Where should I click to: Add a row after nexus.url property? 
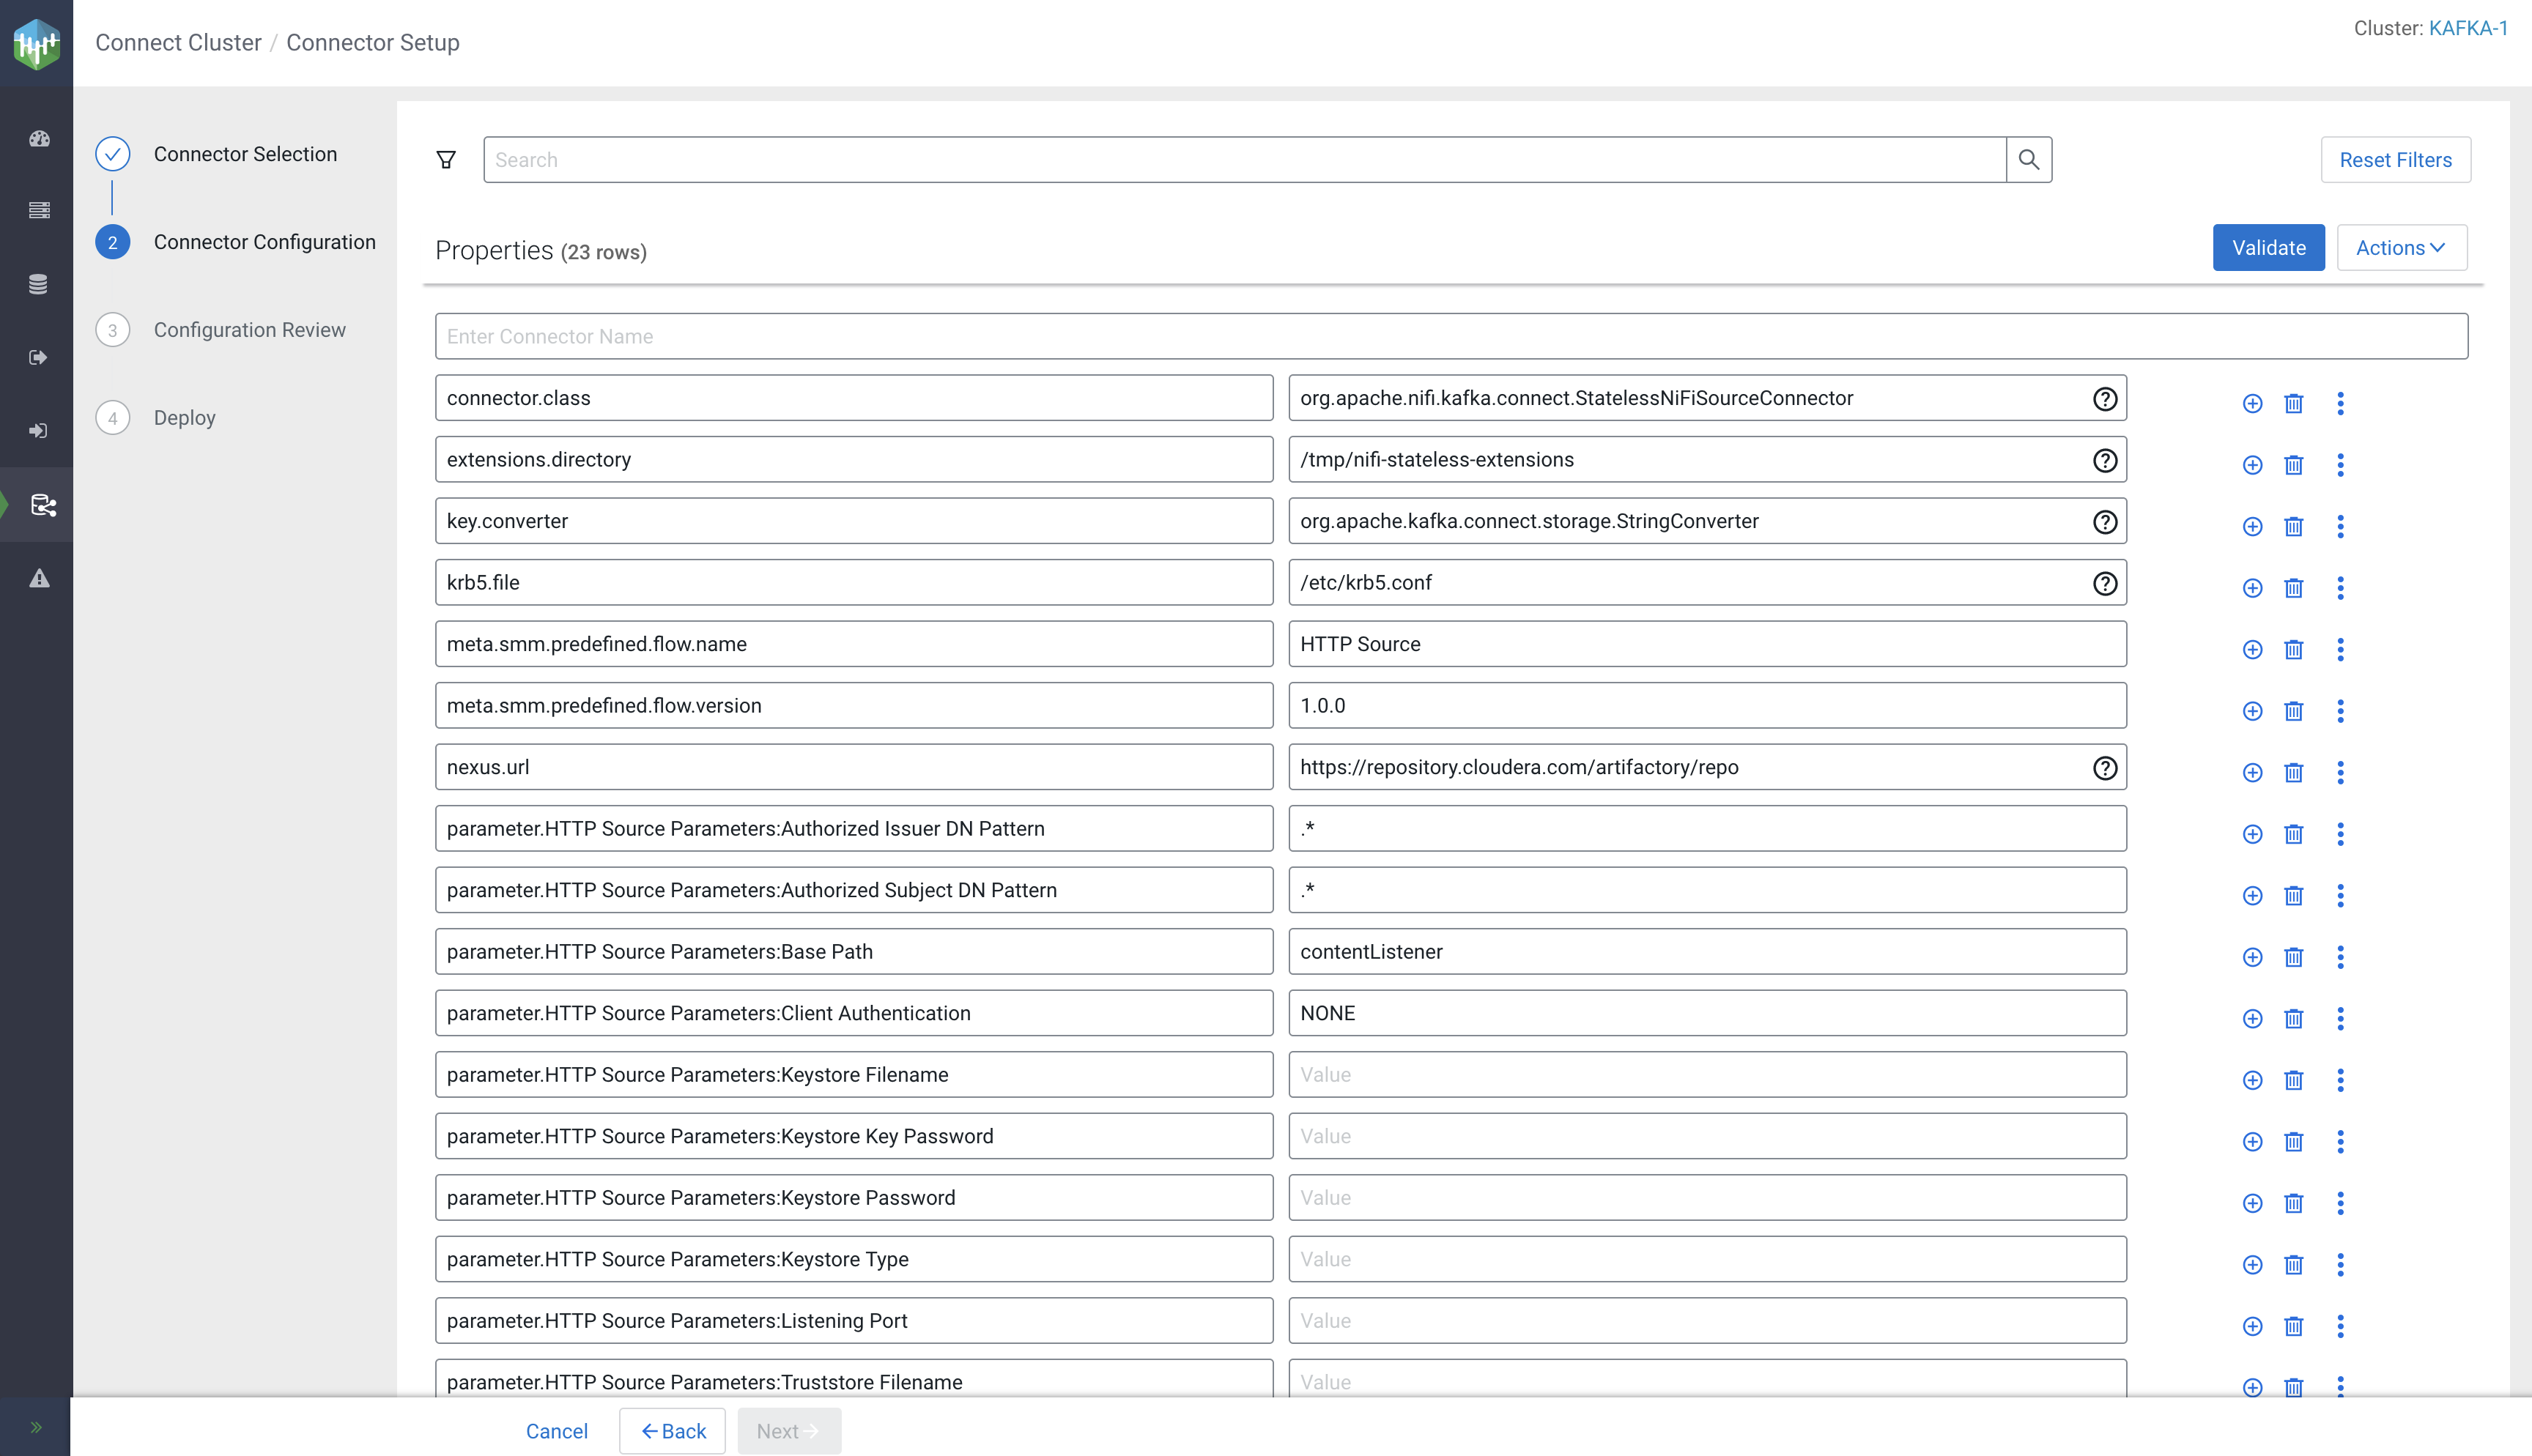coord(2251,773)
